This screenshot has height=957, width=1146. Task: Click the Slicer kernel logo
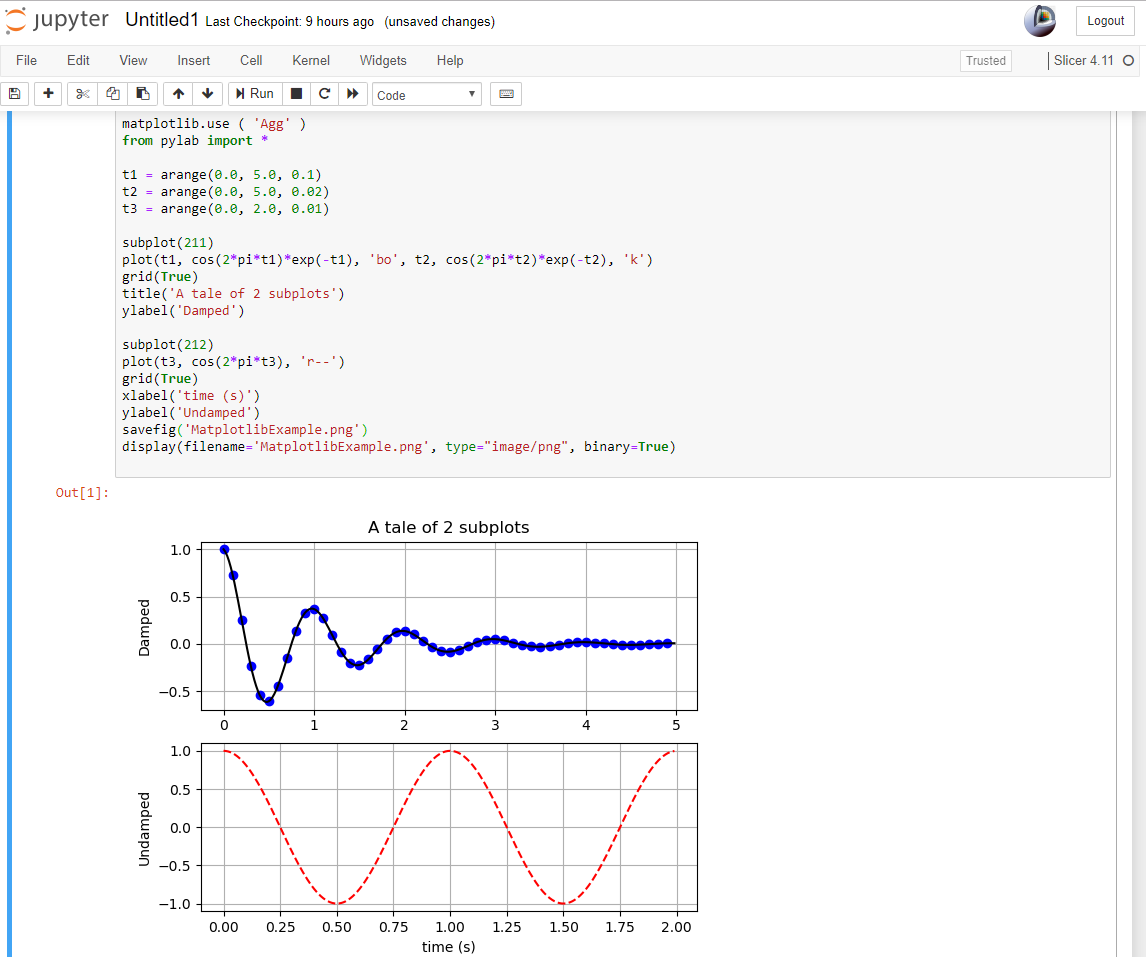pyautogui.click(x=1040, y=20)
